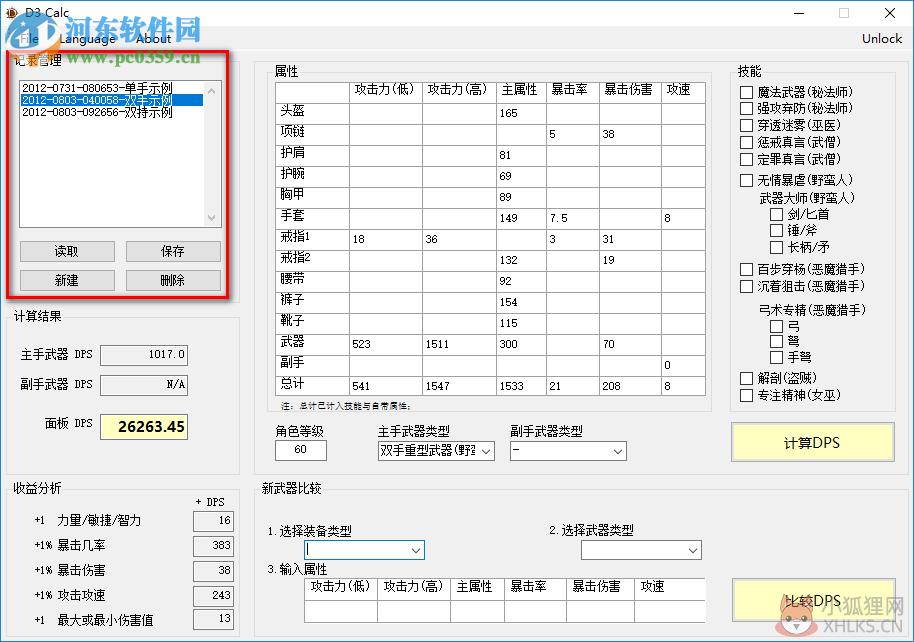Click the 比较DPS button
Screen dimensions: 914x642
point(812,601)
